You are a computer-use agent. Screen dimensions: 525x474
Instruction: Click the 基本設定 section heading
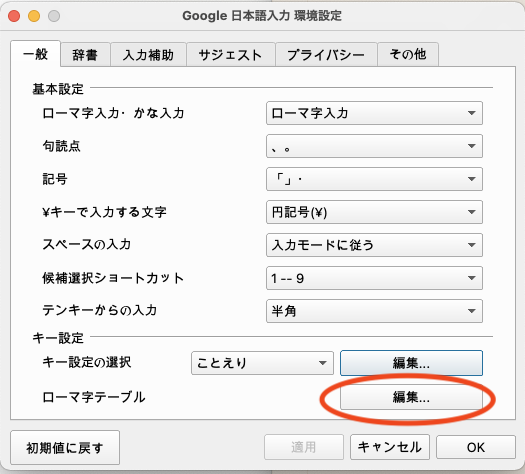[58, 89]
